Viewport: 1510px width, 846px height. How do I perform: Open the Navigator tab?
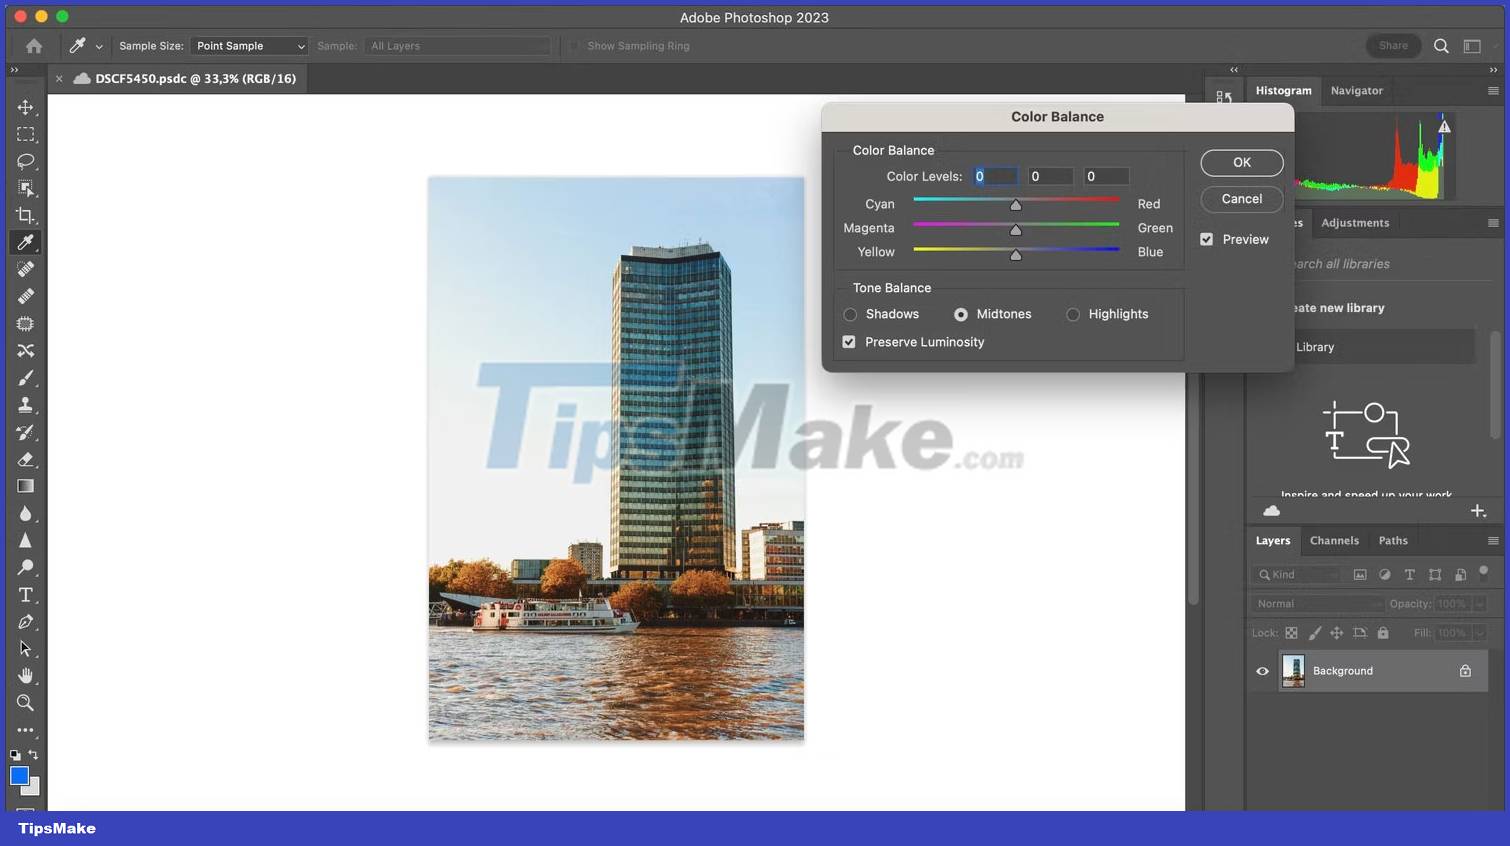[1357, 90]
